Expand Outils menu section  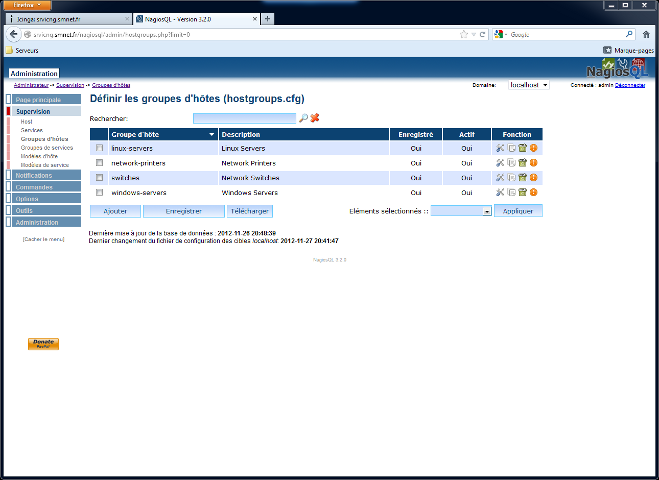[44, 211]
